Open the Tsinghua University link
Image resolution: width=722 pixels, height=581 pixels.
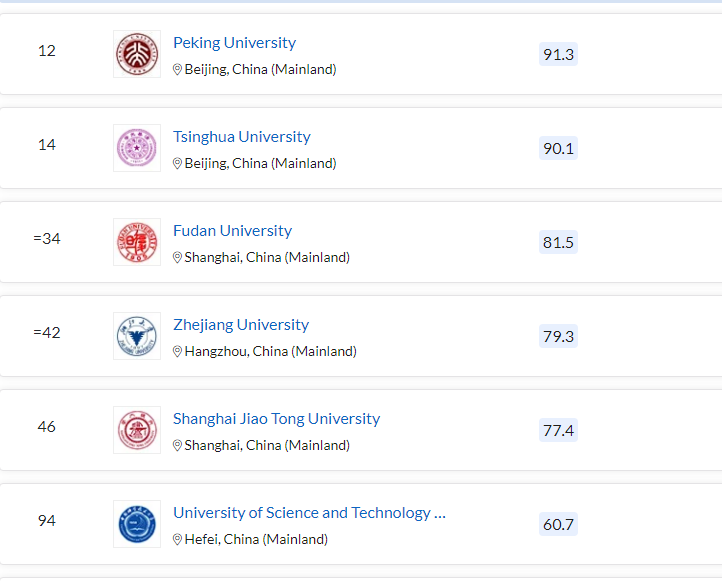click(x=241, y=137)
